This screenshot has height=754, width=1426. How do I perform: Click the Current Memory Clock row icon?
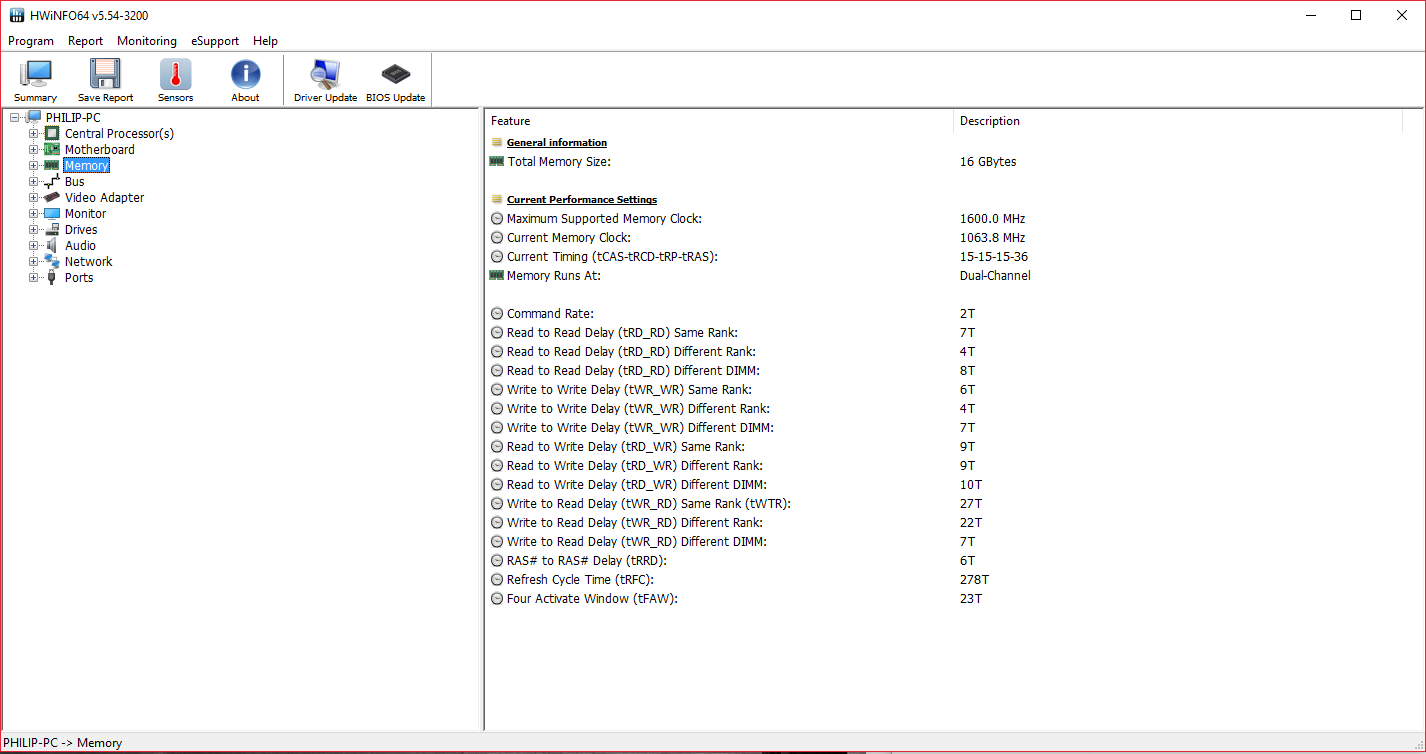point(497,237)
